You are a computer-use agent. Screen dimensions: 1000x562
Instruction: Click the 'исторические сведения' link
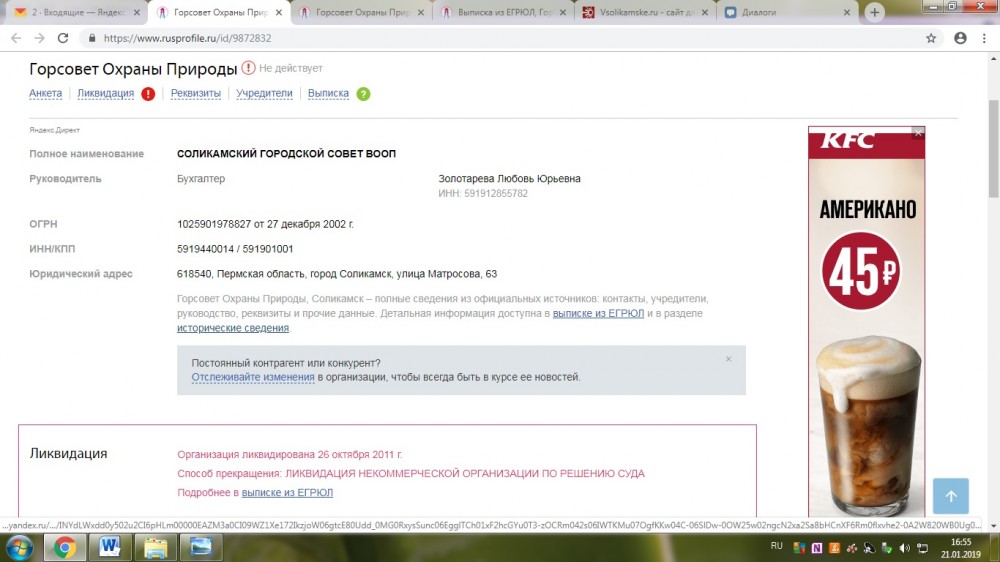pyautogui.click(x=232, y=328)
